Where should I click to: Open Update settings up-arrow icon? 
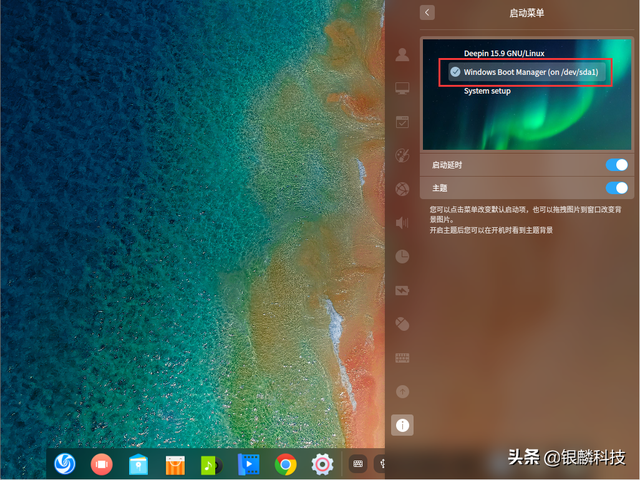(x=402, y=391)
